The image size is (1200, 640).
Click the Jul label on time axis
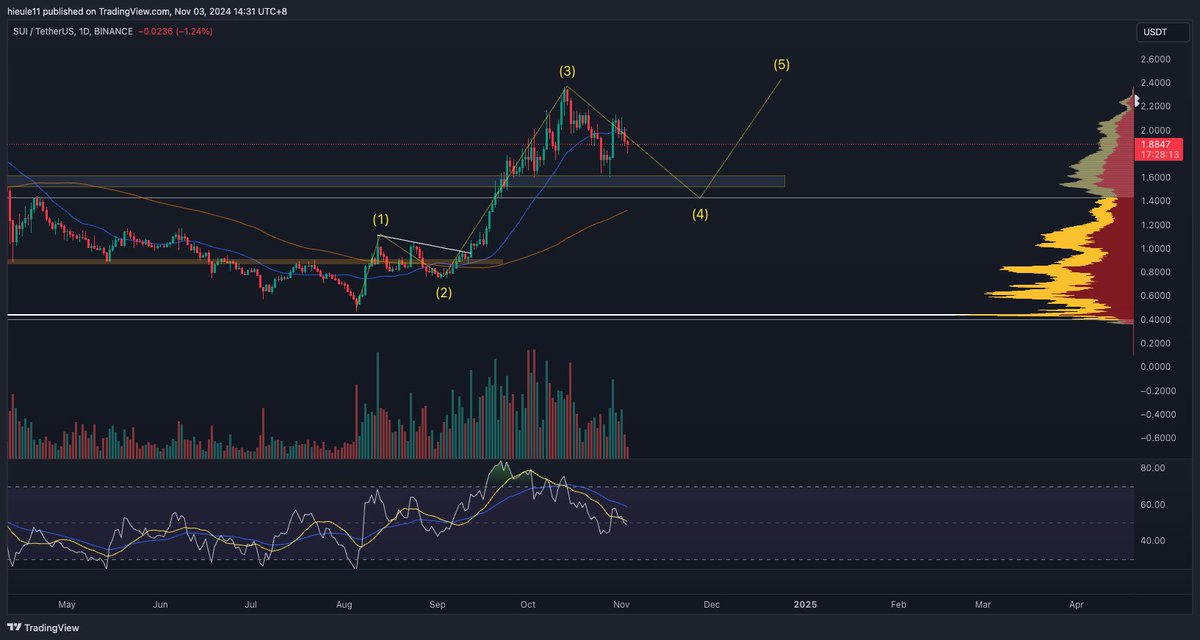(x=252, y=605)
